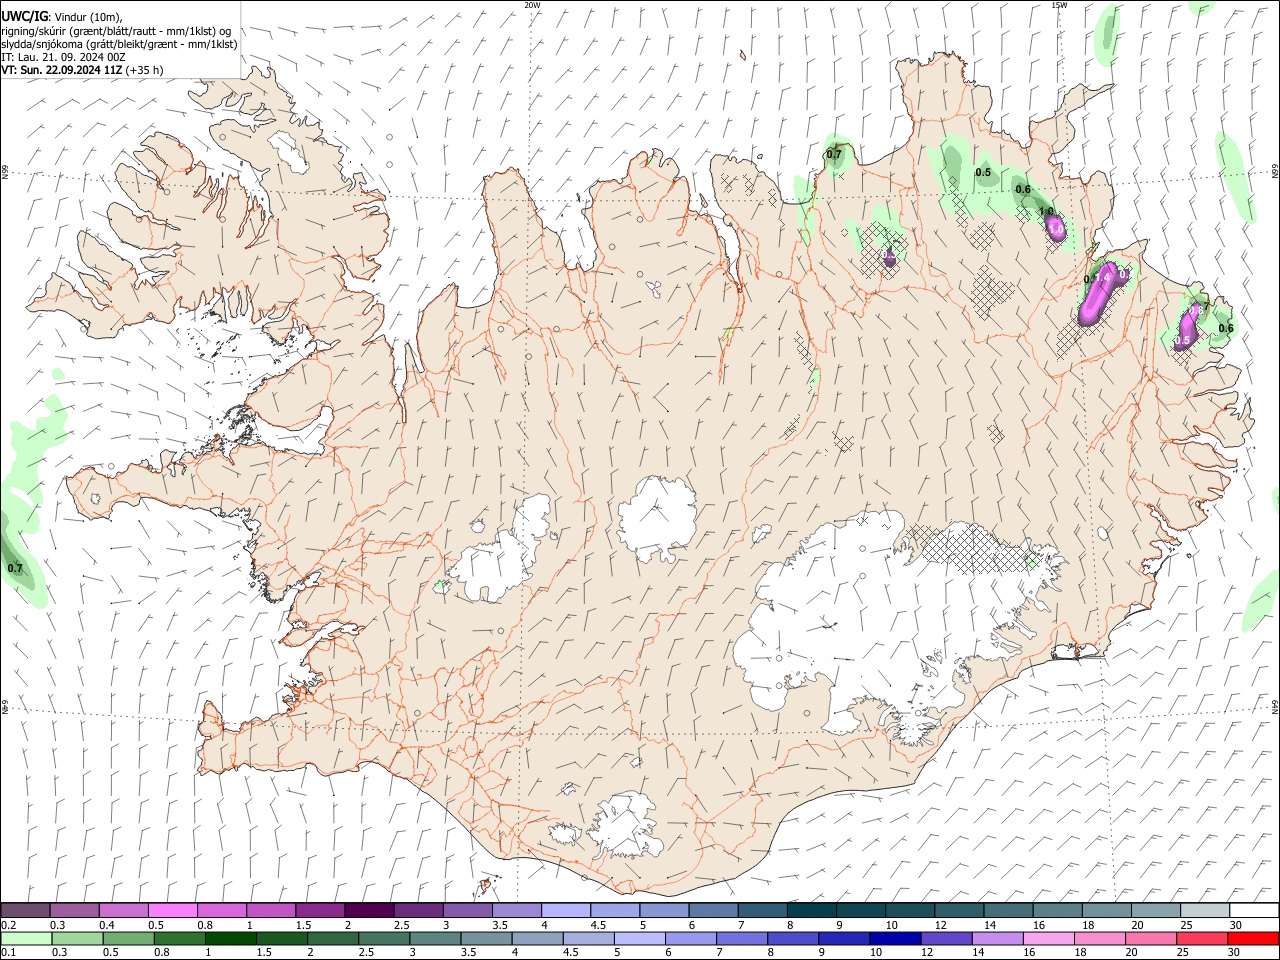The height and width of the screenshot is (960, 1280).
Task: Select the darkest green 1 rain legend swatch
Action: (230, 938)
